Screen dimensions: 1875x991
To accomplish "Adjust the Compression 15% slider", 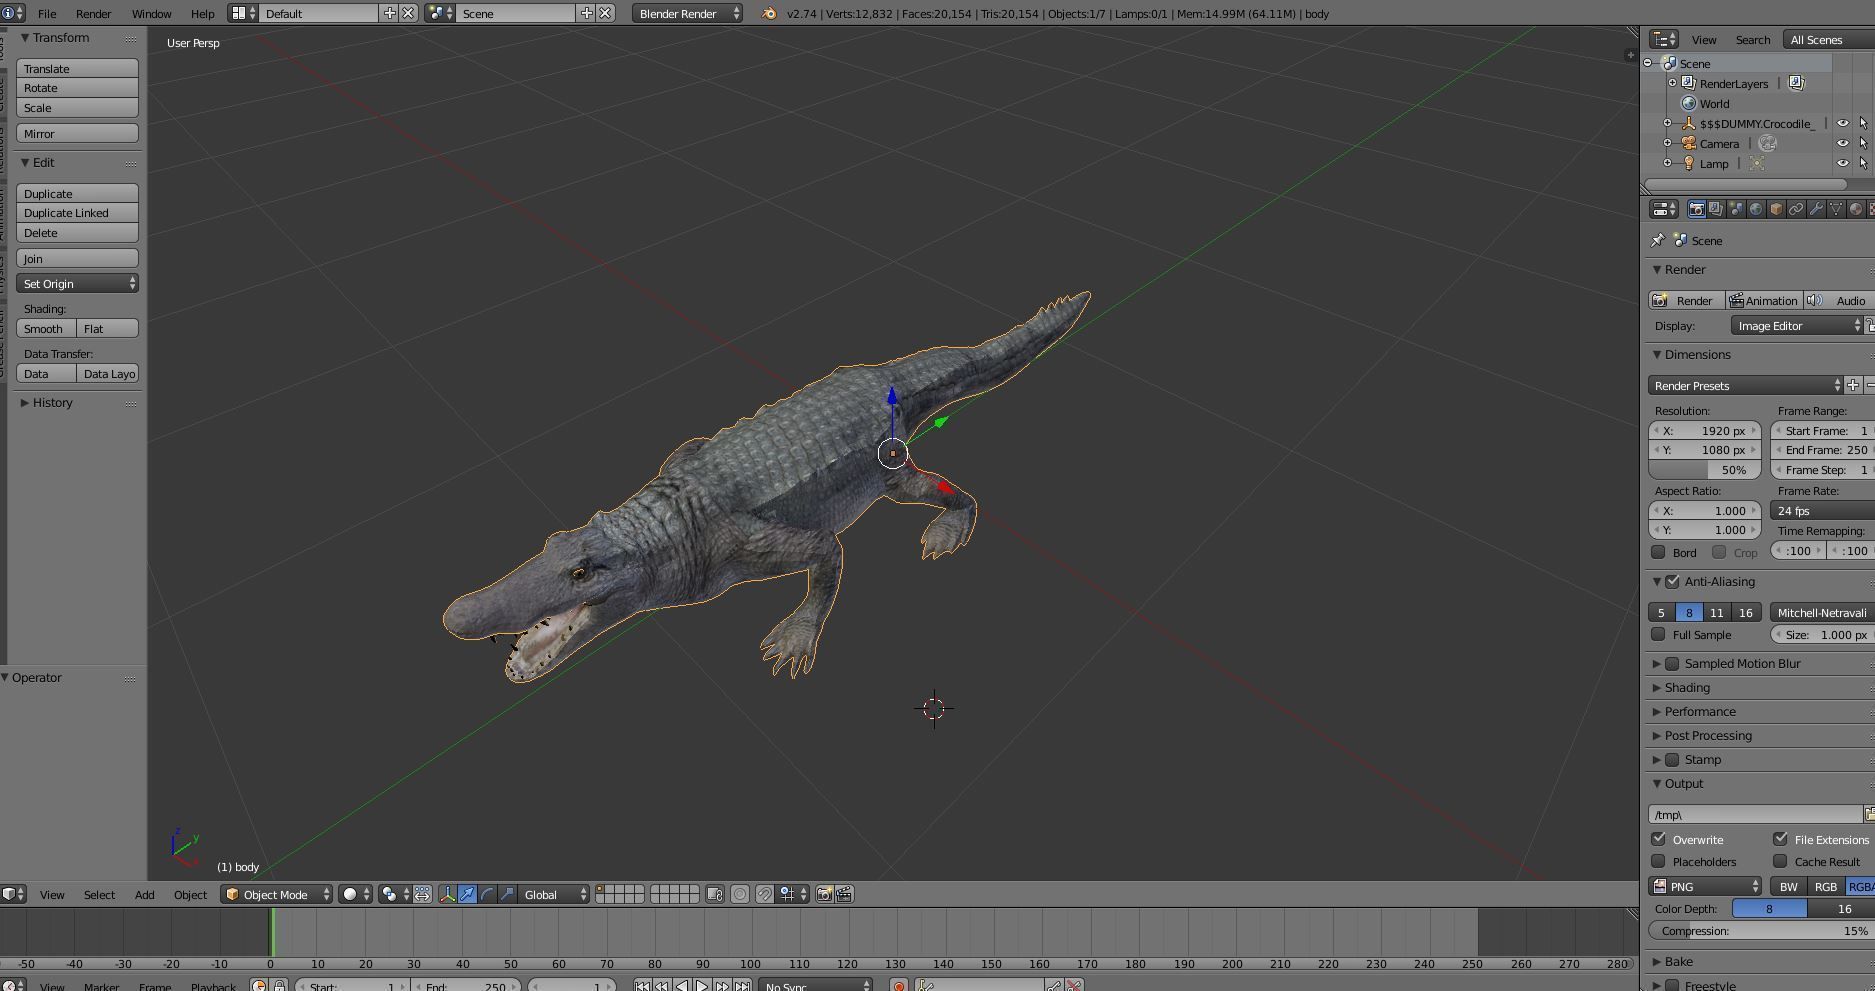I will 1761,930.
